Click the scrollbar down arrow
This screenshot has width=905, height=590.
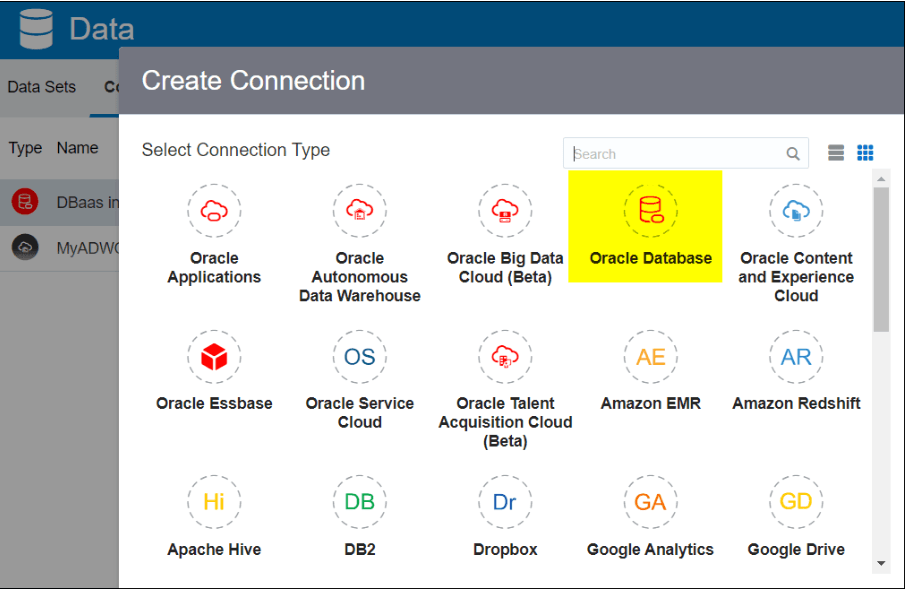pyautogui.click(x=881, y=563)
